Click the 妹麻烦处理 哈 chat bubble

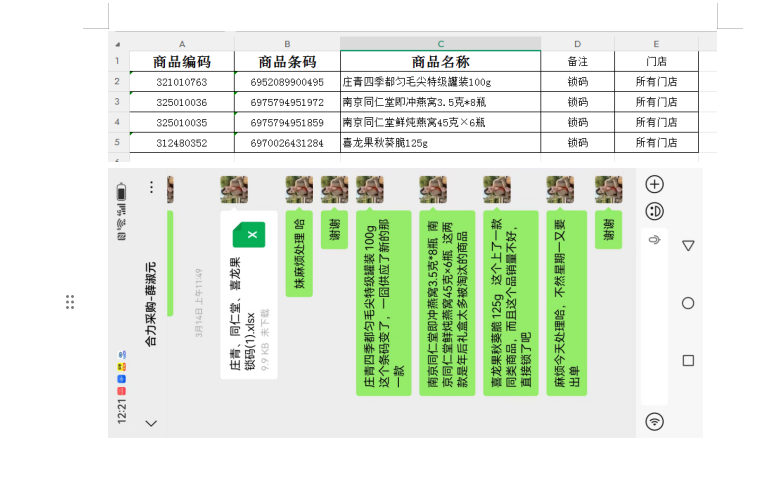point(299,254)
